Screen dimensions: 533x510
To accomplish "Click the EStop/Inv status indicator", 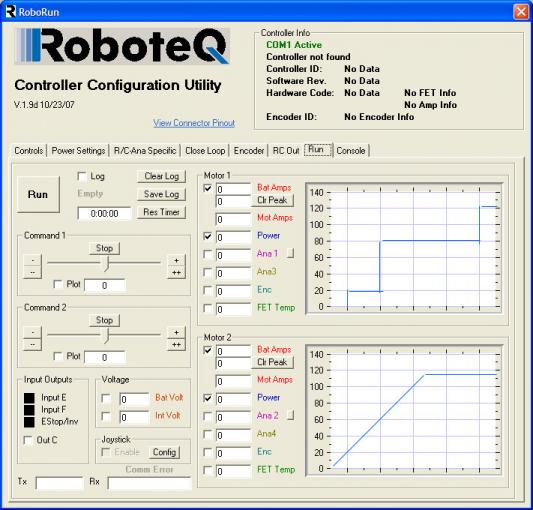I will point(29,422).
